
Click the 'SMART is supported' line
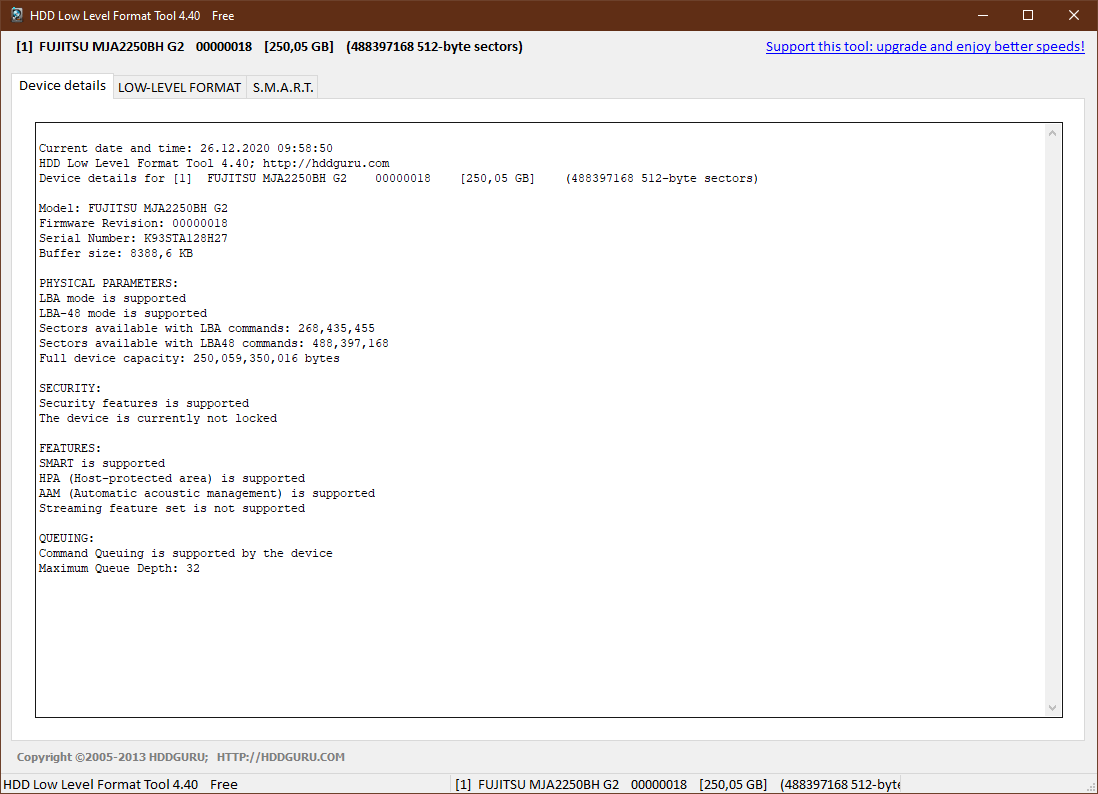[x=102, y=464]
